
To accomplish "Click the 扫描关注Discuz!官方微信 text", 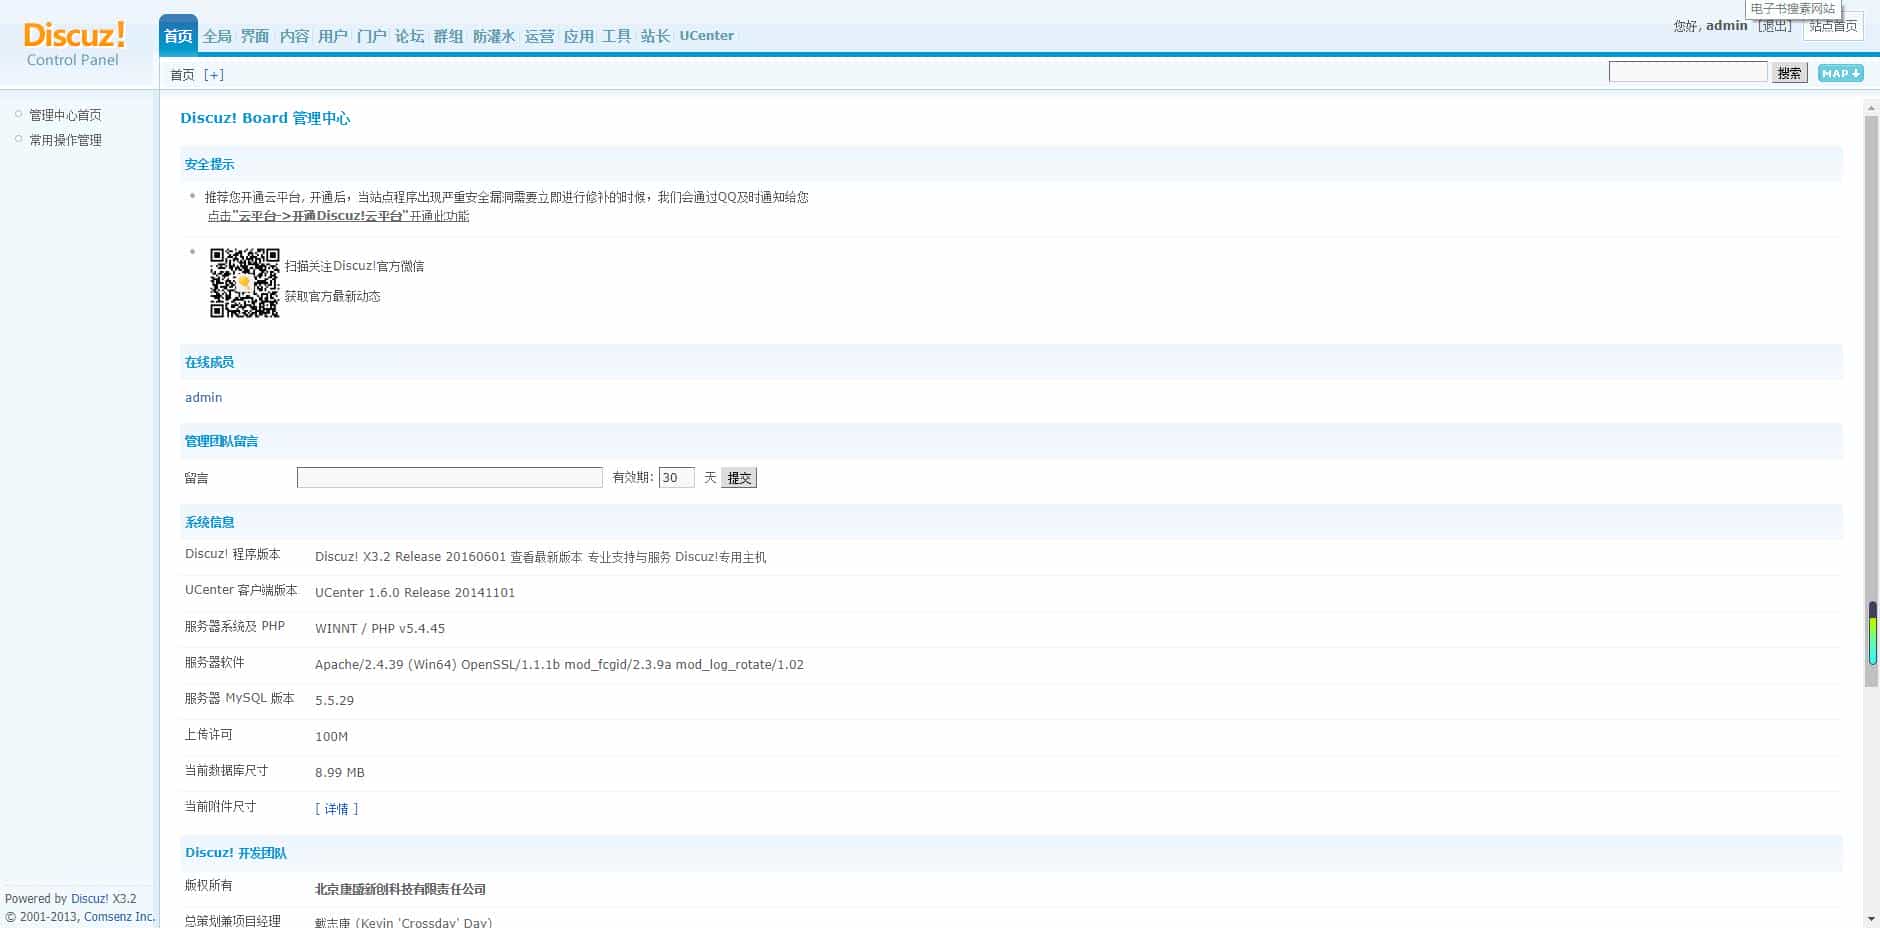I will click(x=355, y=266).
